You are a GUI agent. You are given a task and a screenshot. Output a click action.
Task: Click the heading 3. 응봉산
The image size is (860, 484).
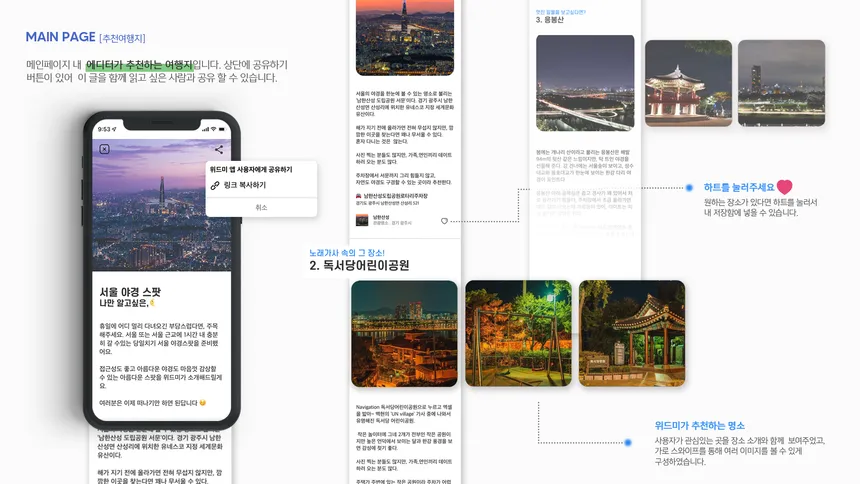tap(550, 20)
